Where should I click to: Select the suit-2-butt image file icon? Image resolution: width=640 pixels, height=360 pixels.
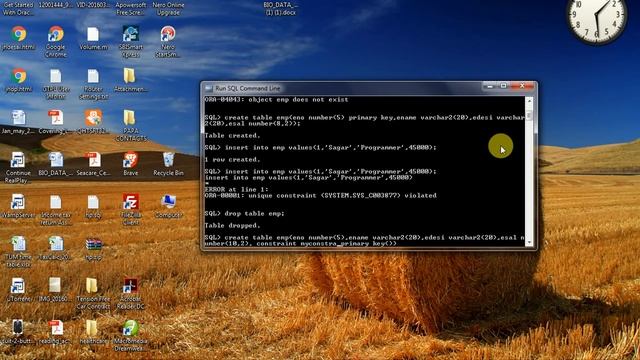[17, 328]
